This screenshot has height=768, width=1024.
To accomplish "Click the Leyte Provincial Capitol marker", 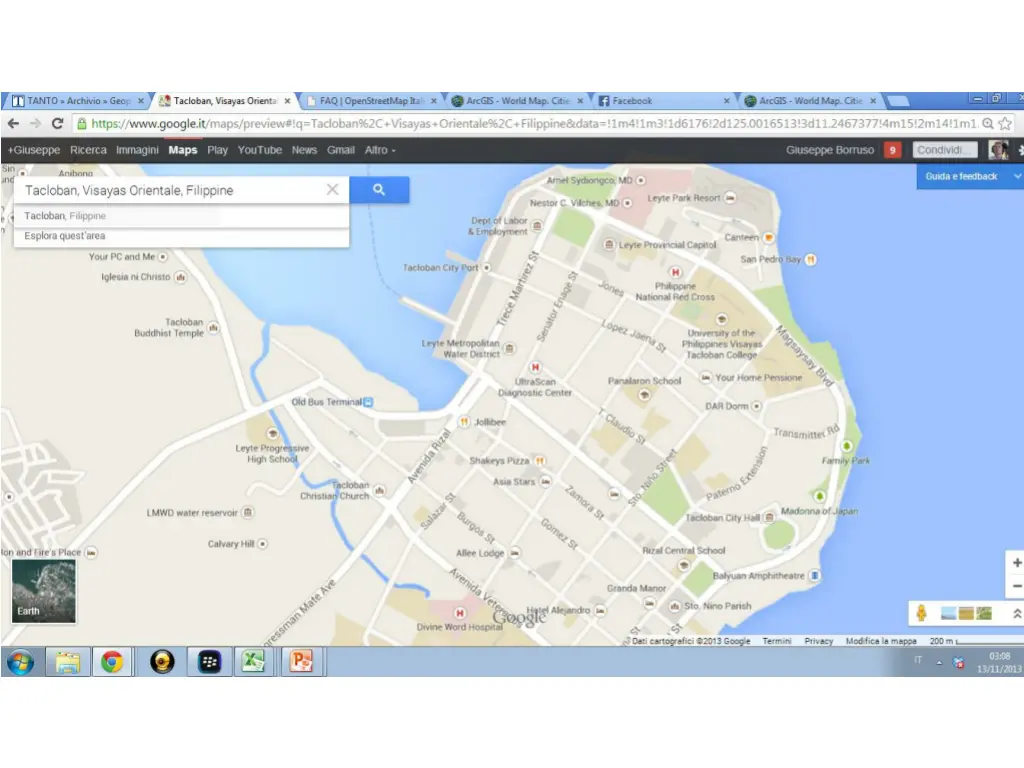I will 609,244.
